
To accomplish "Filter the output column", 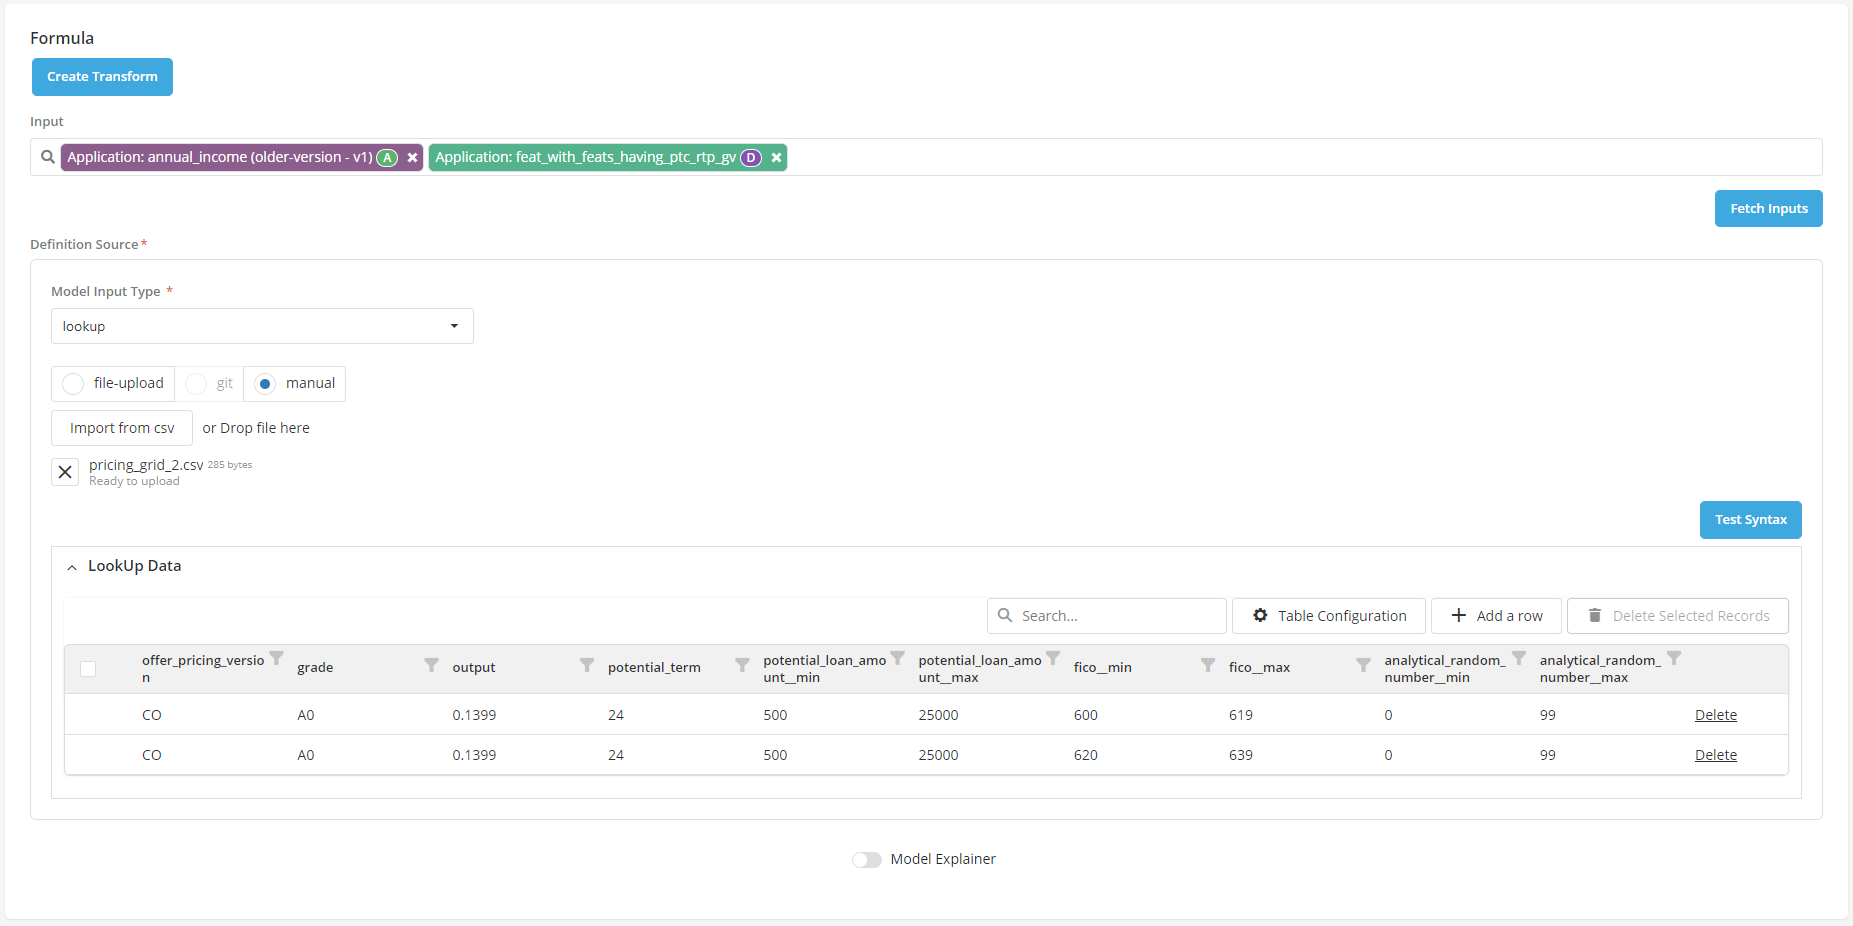I will pos(587,665).
